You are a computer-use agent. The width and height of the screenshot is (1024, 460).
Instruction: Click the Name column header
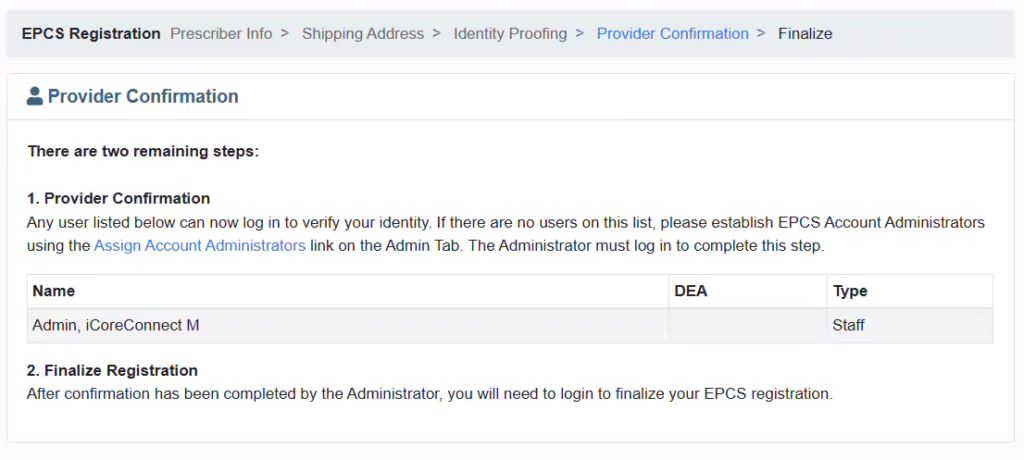(x=54, y=291)
